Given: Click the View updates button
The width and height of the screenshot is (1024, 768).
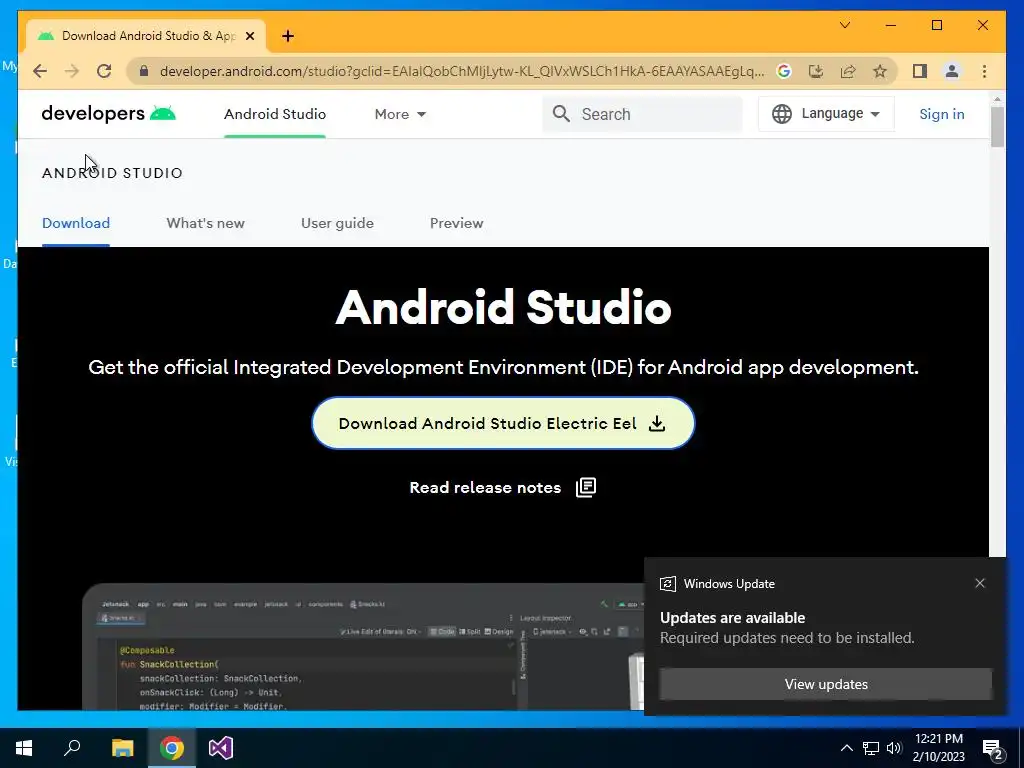Looking at the screenshot, I should (825, 684).
